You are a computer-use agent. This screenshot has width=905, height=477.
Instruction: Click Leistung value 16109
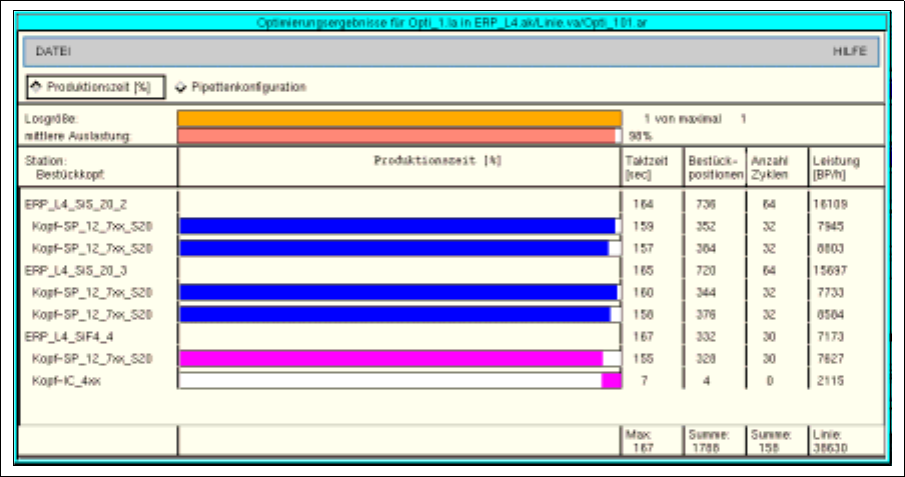pos(830,204)
